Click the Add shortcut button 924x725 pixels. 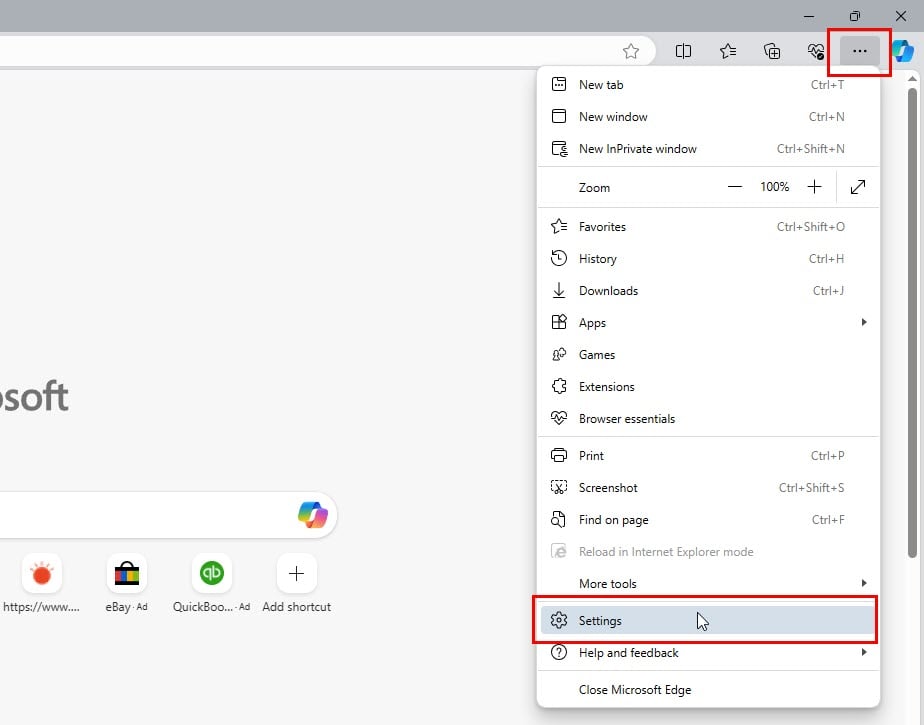pyautogui.click(x=296, y=574)
